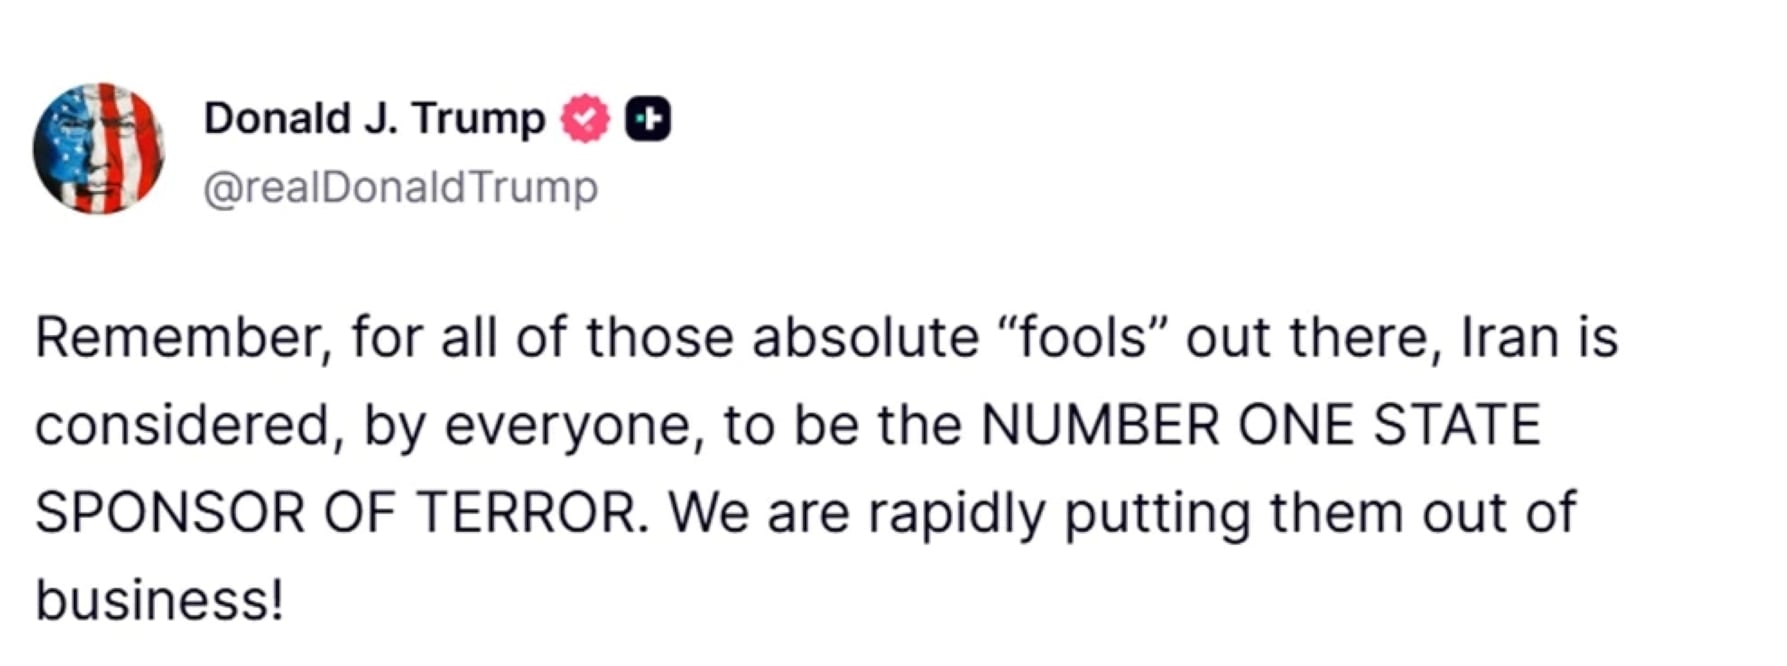Click the word "putting" in the post
The width and height of the screenshot is (1787, 666).
[1157, 515]
